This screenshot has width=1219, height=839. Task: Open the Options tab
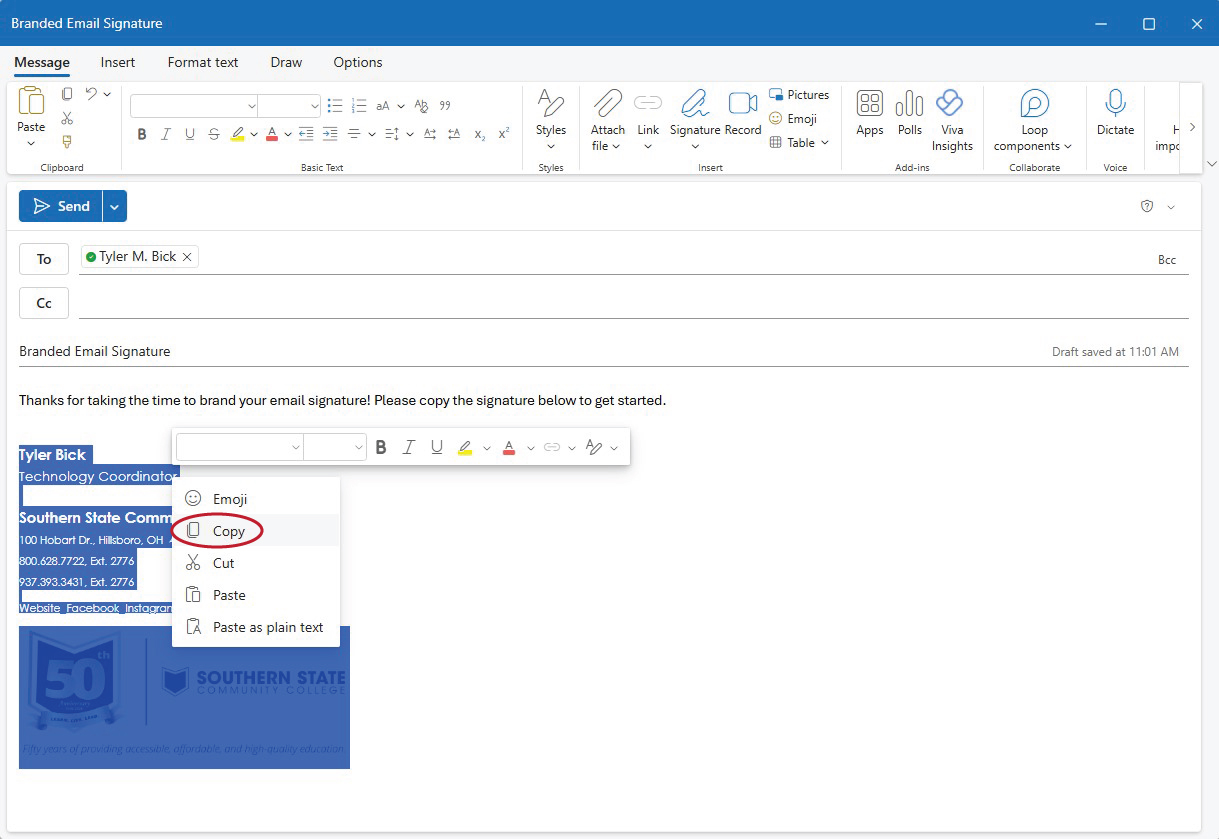pyautogui.click(x=358, y=62)
